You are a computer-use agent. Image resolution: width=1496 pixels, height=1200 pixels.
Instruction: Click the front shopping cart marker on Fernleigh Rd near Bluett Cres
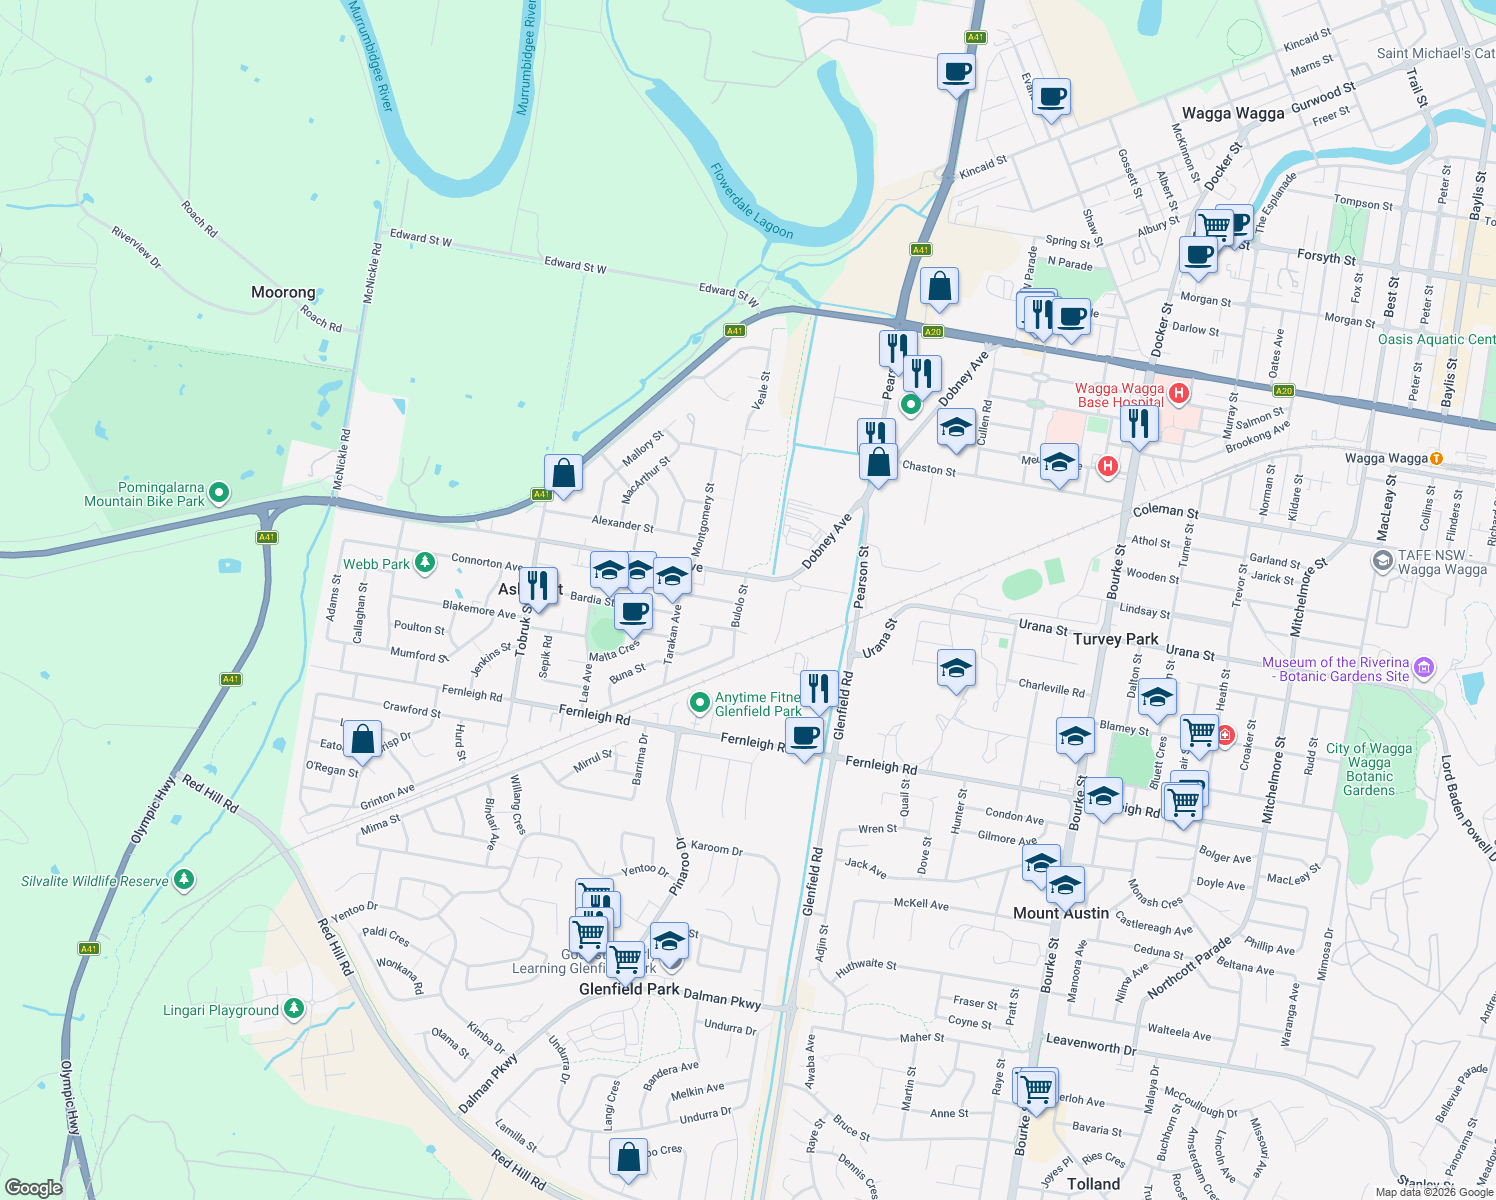[1184, 803]
